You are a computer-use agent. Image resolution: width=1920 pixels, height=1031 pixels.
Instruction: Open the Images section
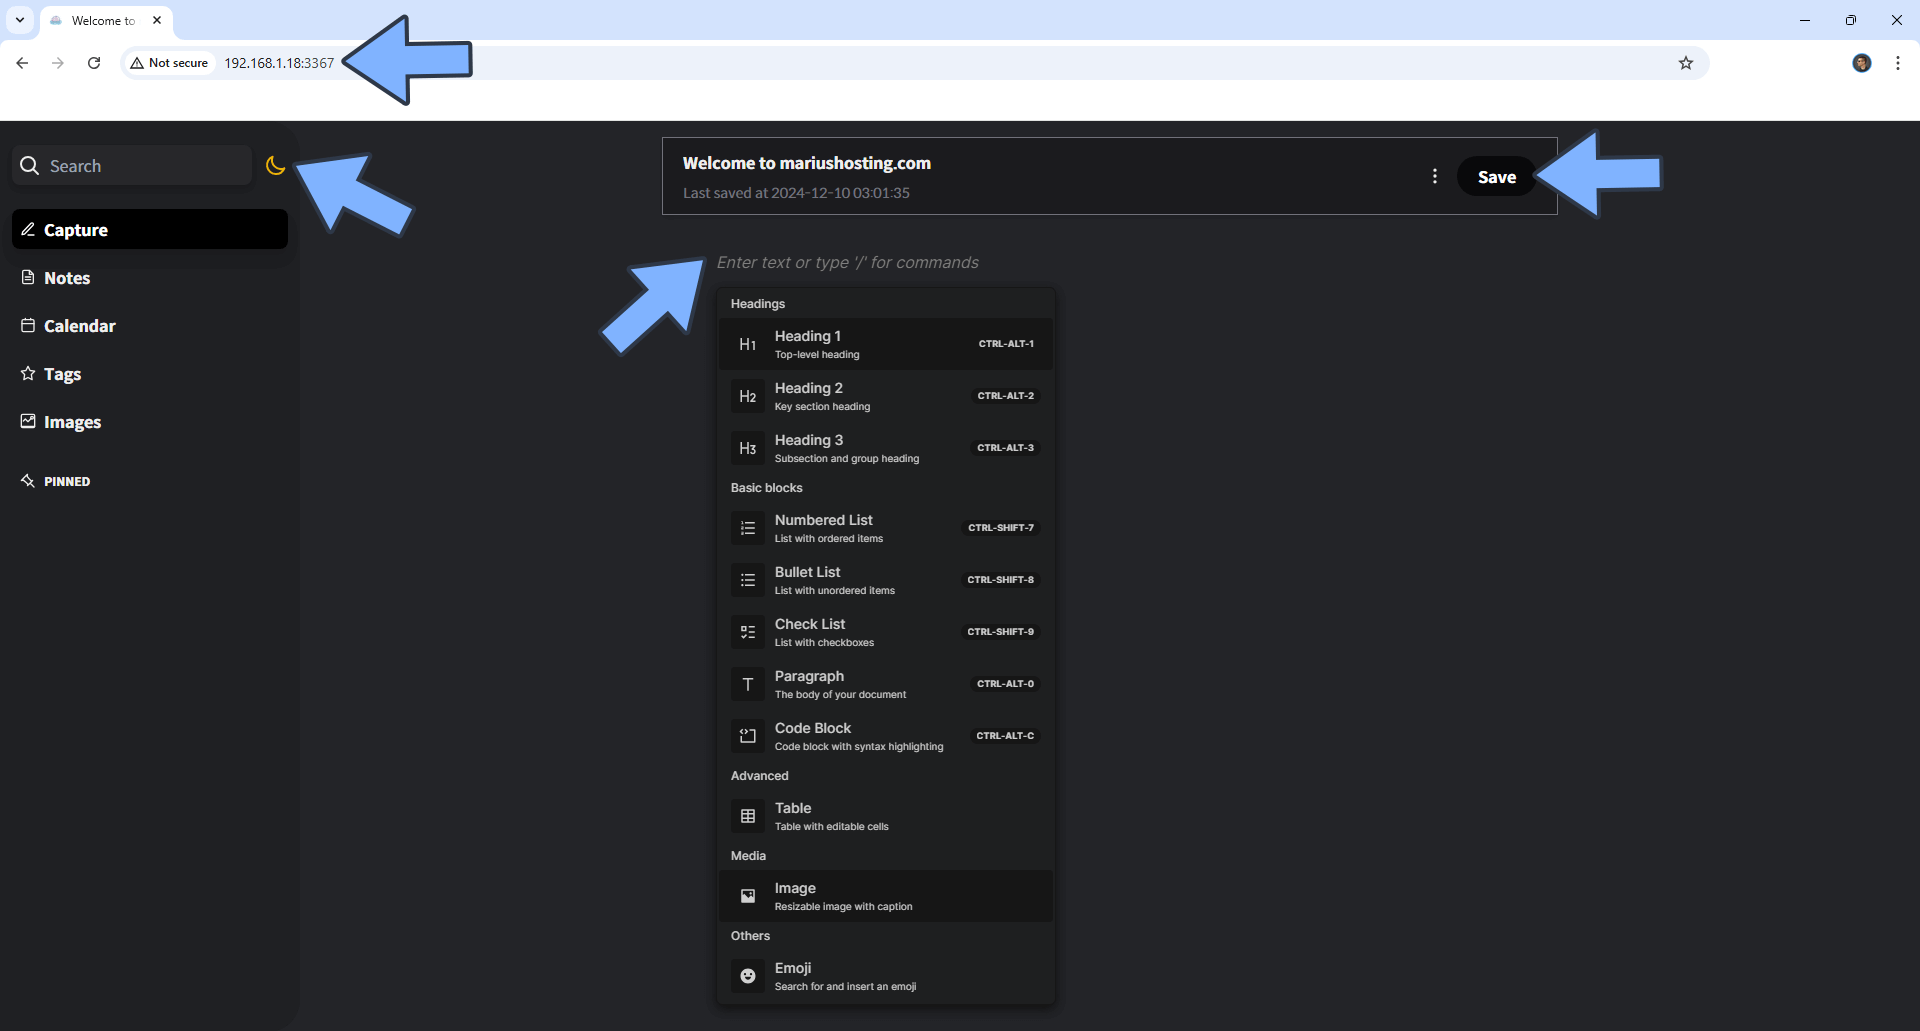coord(150,422)
